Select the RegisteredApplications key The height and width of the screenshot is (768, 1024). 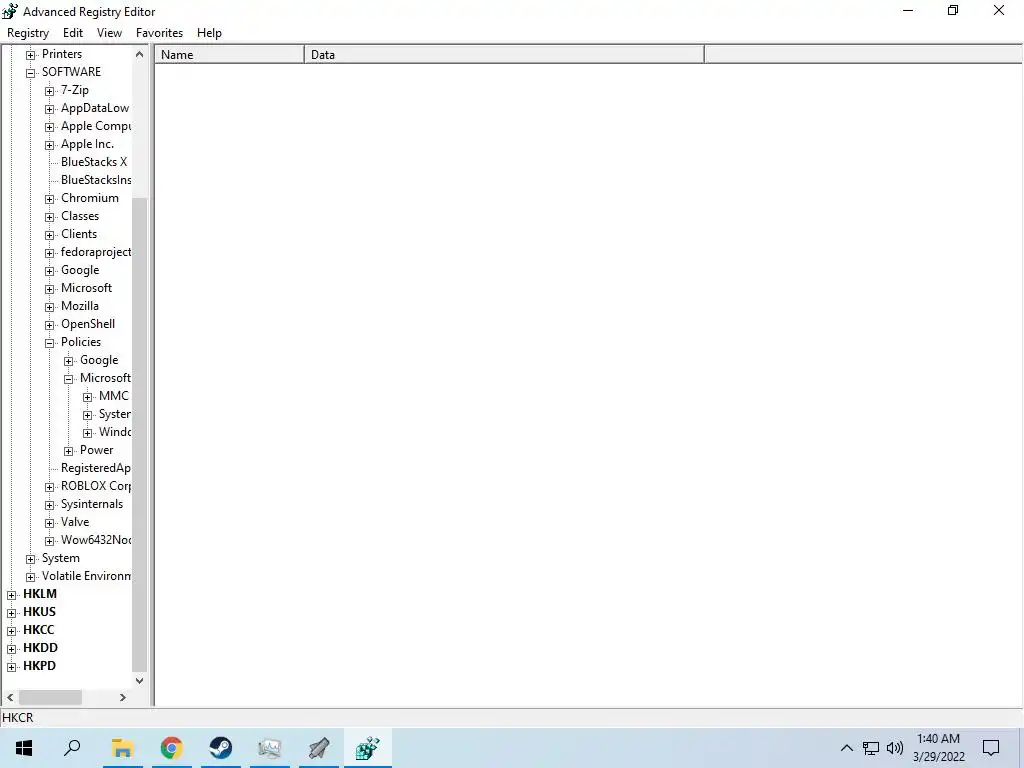coord(96,468)
